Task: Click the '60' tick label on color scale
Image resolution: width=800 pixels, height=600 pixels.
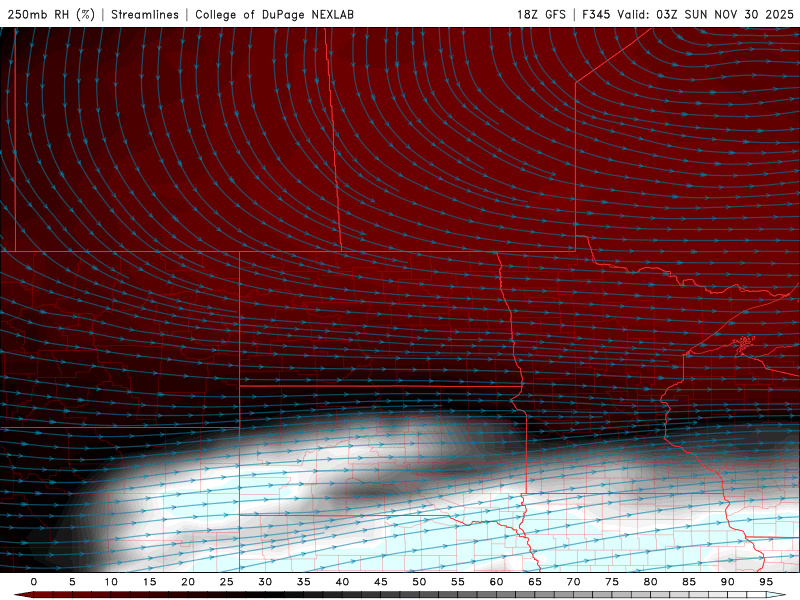Action: pos(496,582)
